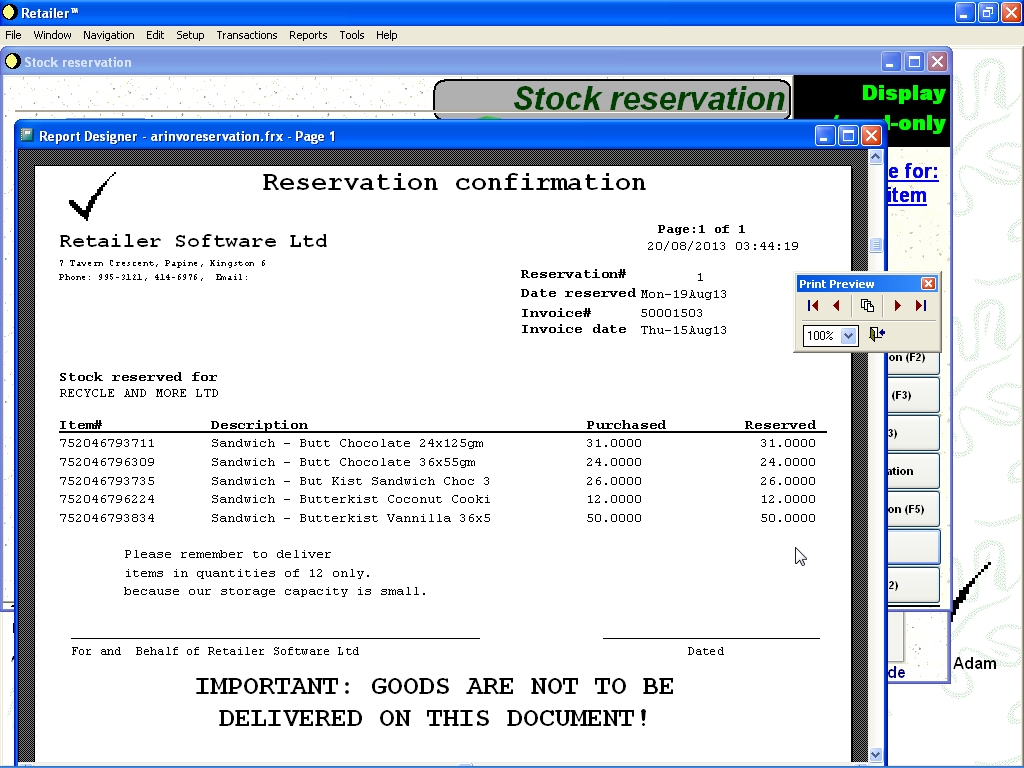Click the Report Designer title bar icon

click(x=26, y=136)
